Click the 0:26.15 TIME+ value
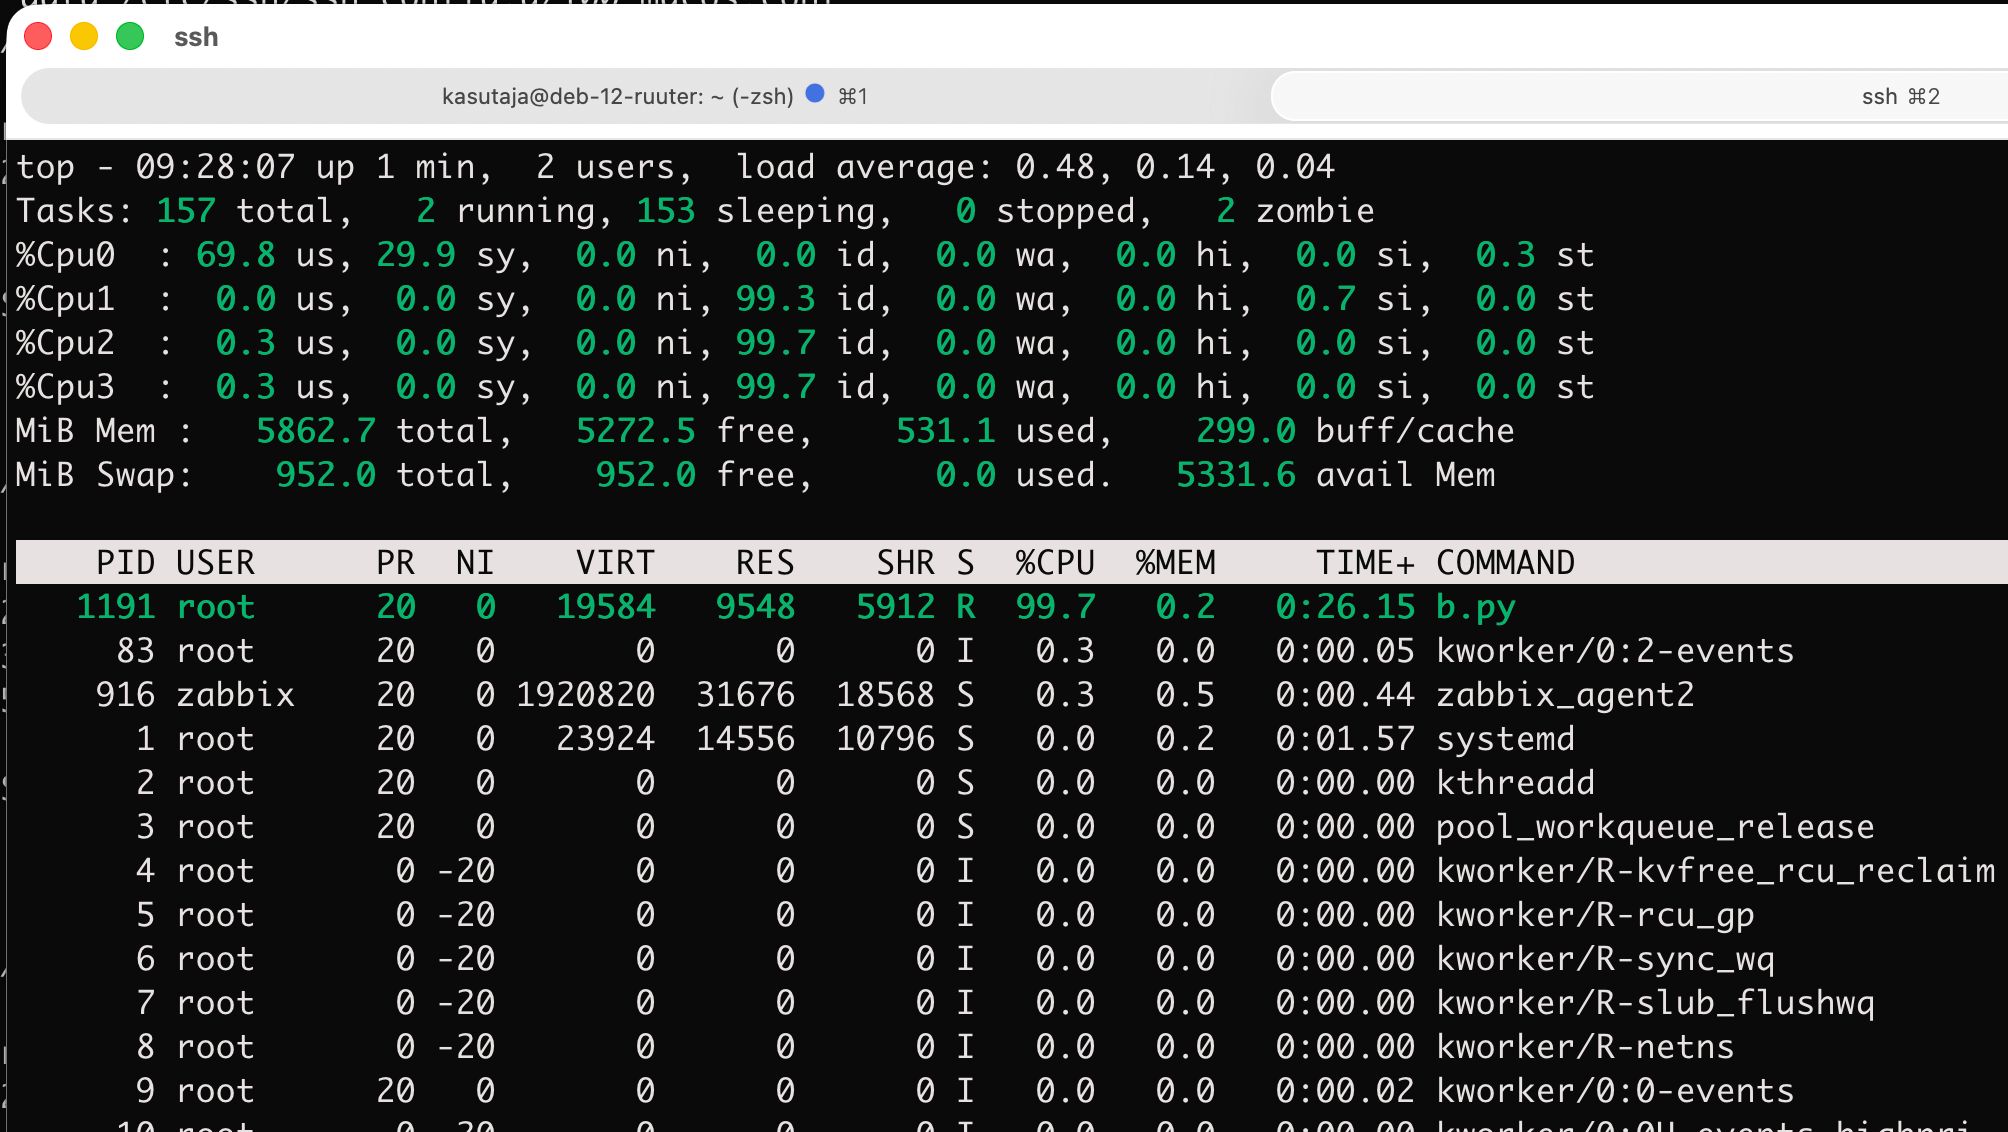Screen dimensions: 2008x1132 [1345, 607]
